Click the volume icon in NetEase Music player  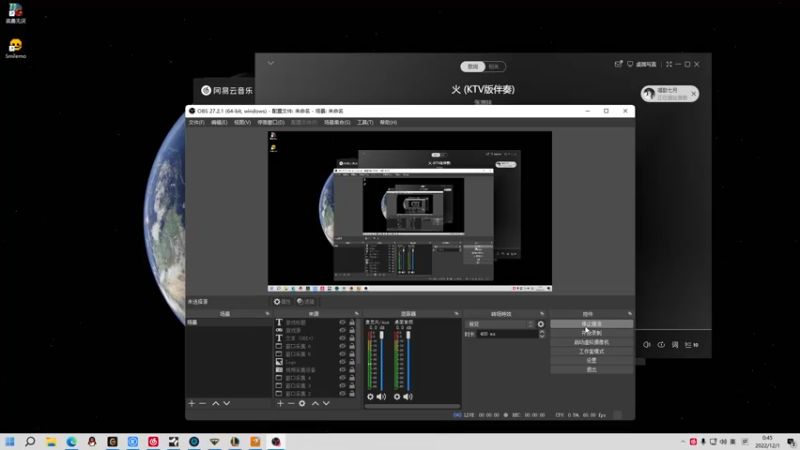(647, 345)
